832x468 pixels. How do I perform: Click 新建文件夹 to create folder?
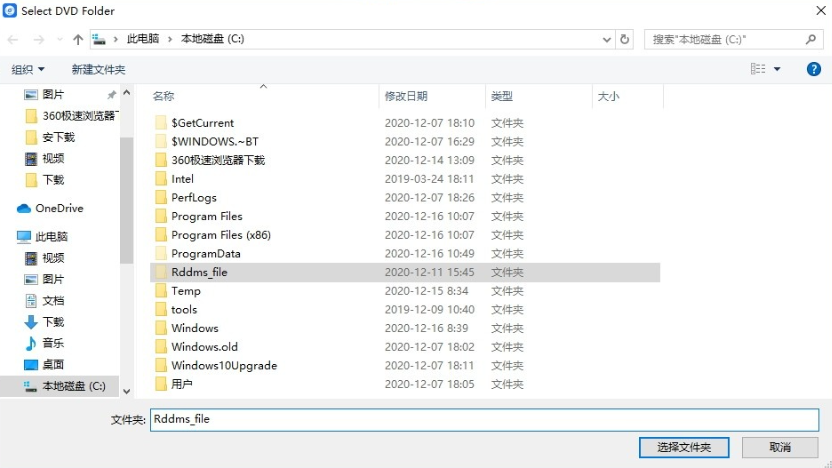[x=98, y=69]
